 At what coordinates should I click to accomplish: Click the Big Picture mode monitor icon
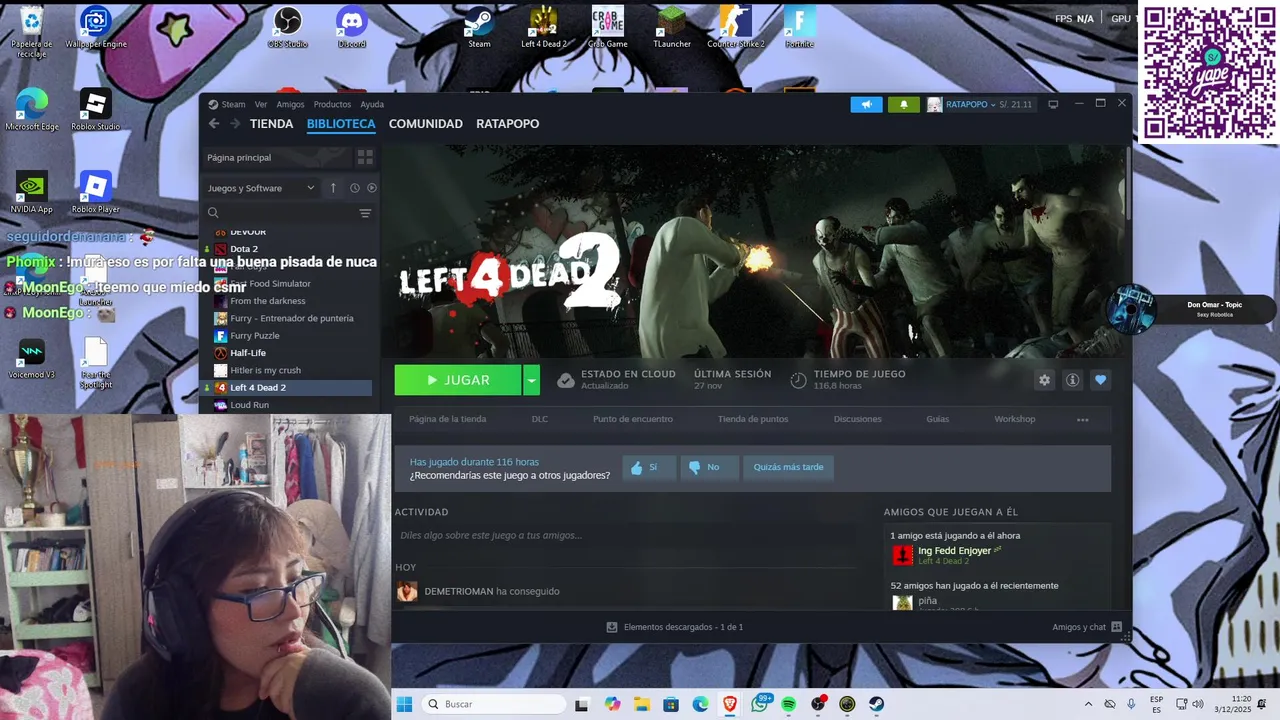click(x=1053, y=104)
